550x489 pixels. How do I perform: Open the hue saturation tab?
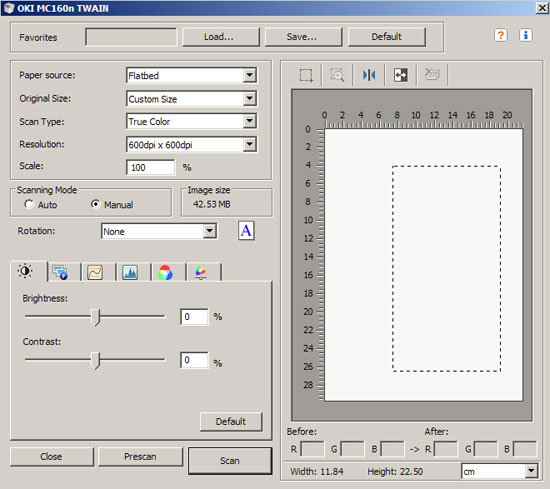tap(200, 272)
